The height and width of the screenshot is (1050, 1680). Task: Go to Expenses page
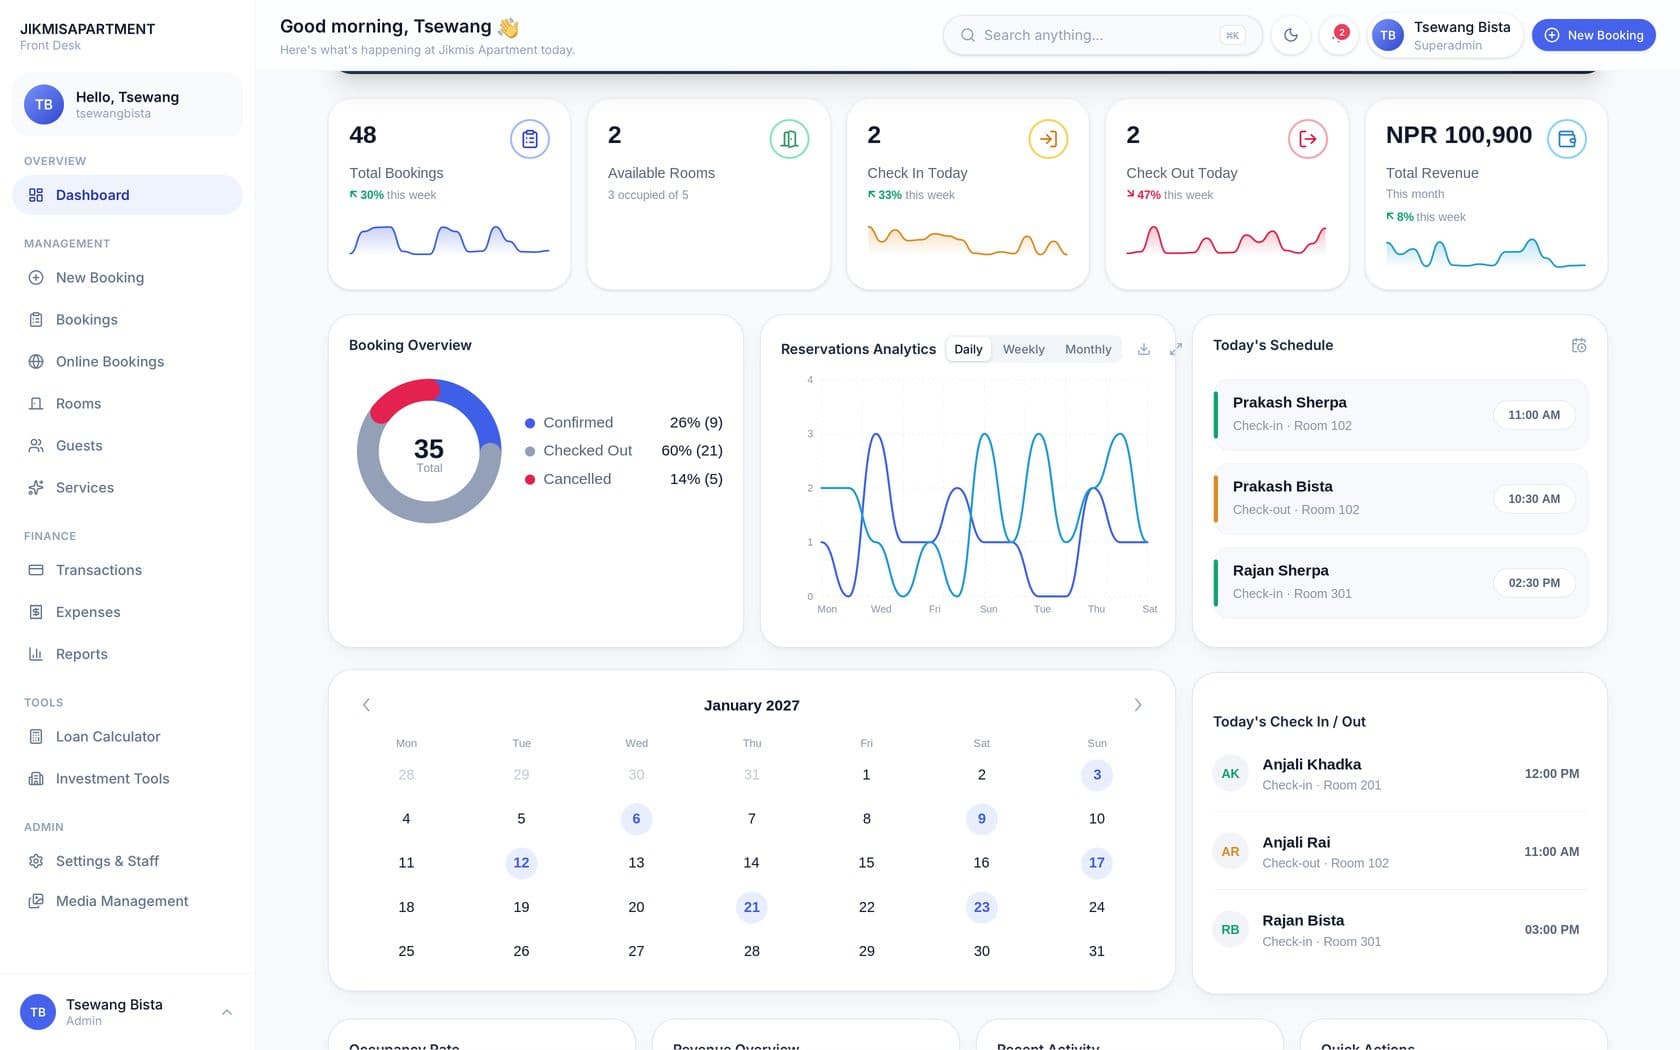(x=127, y=612)
